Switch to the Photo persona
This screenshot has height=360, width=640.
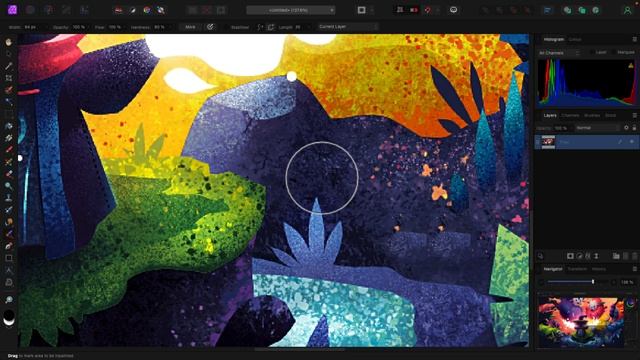click(13, 9)
